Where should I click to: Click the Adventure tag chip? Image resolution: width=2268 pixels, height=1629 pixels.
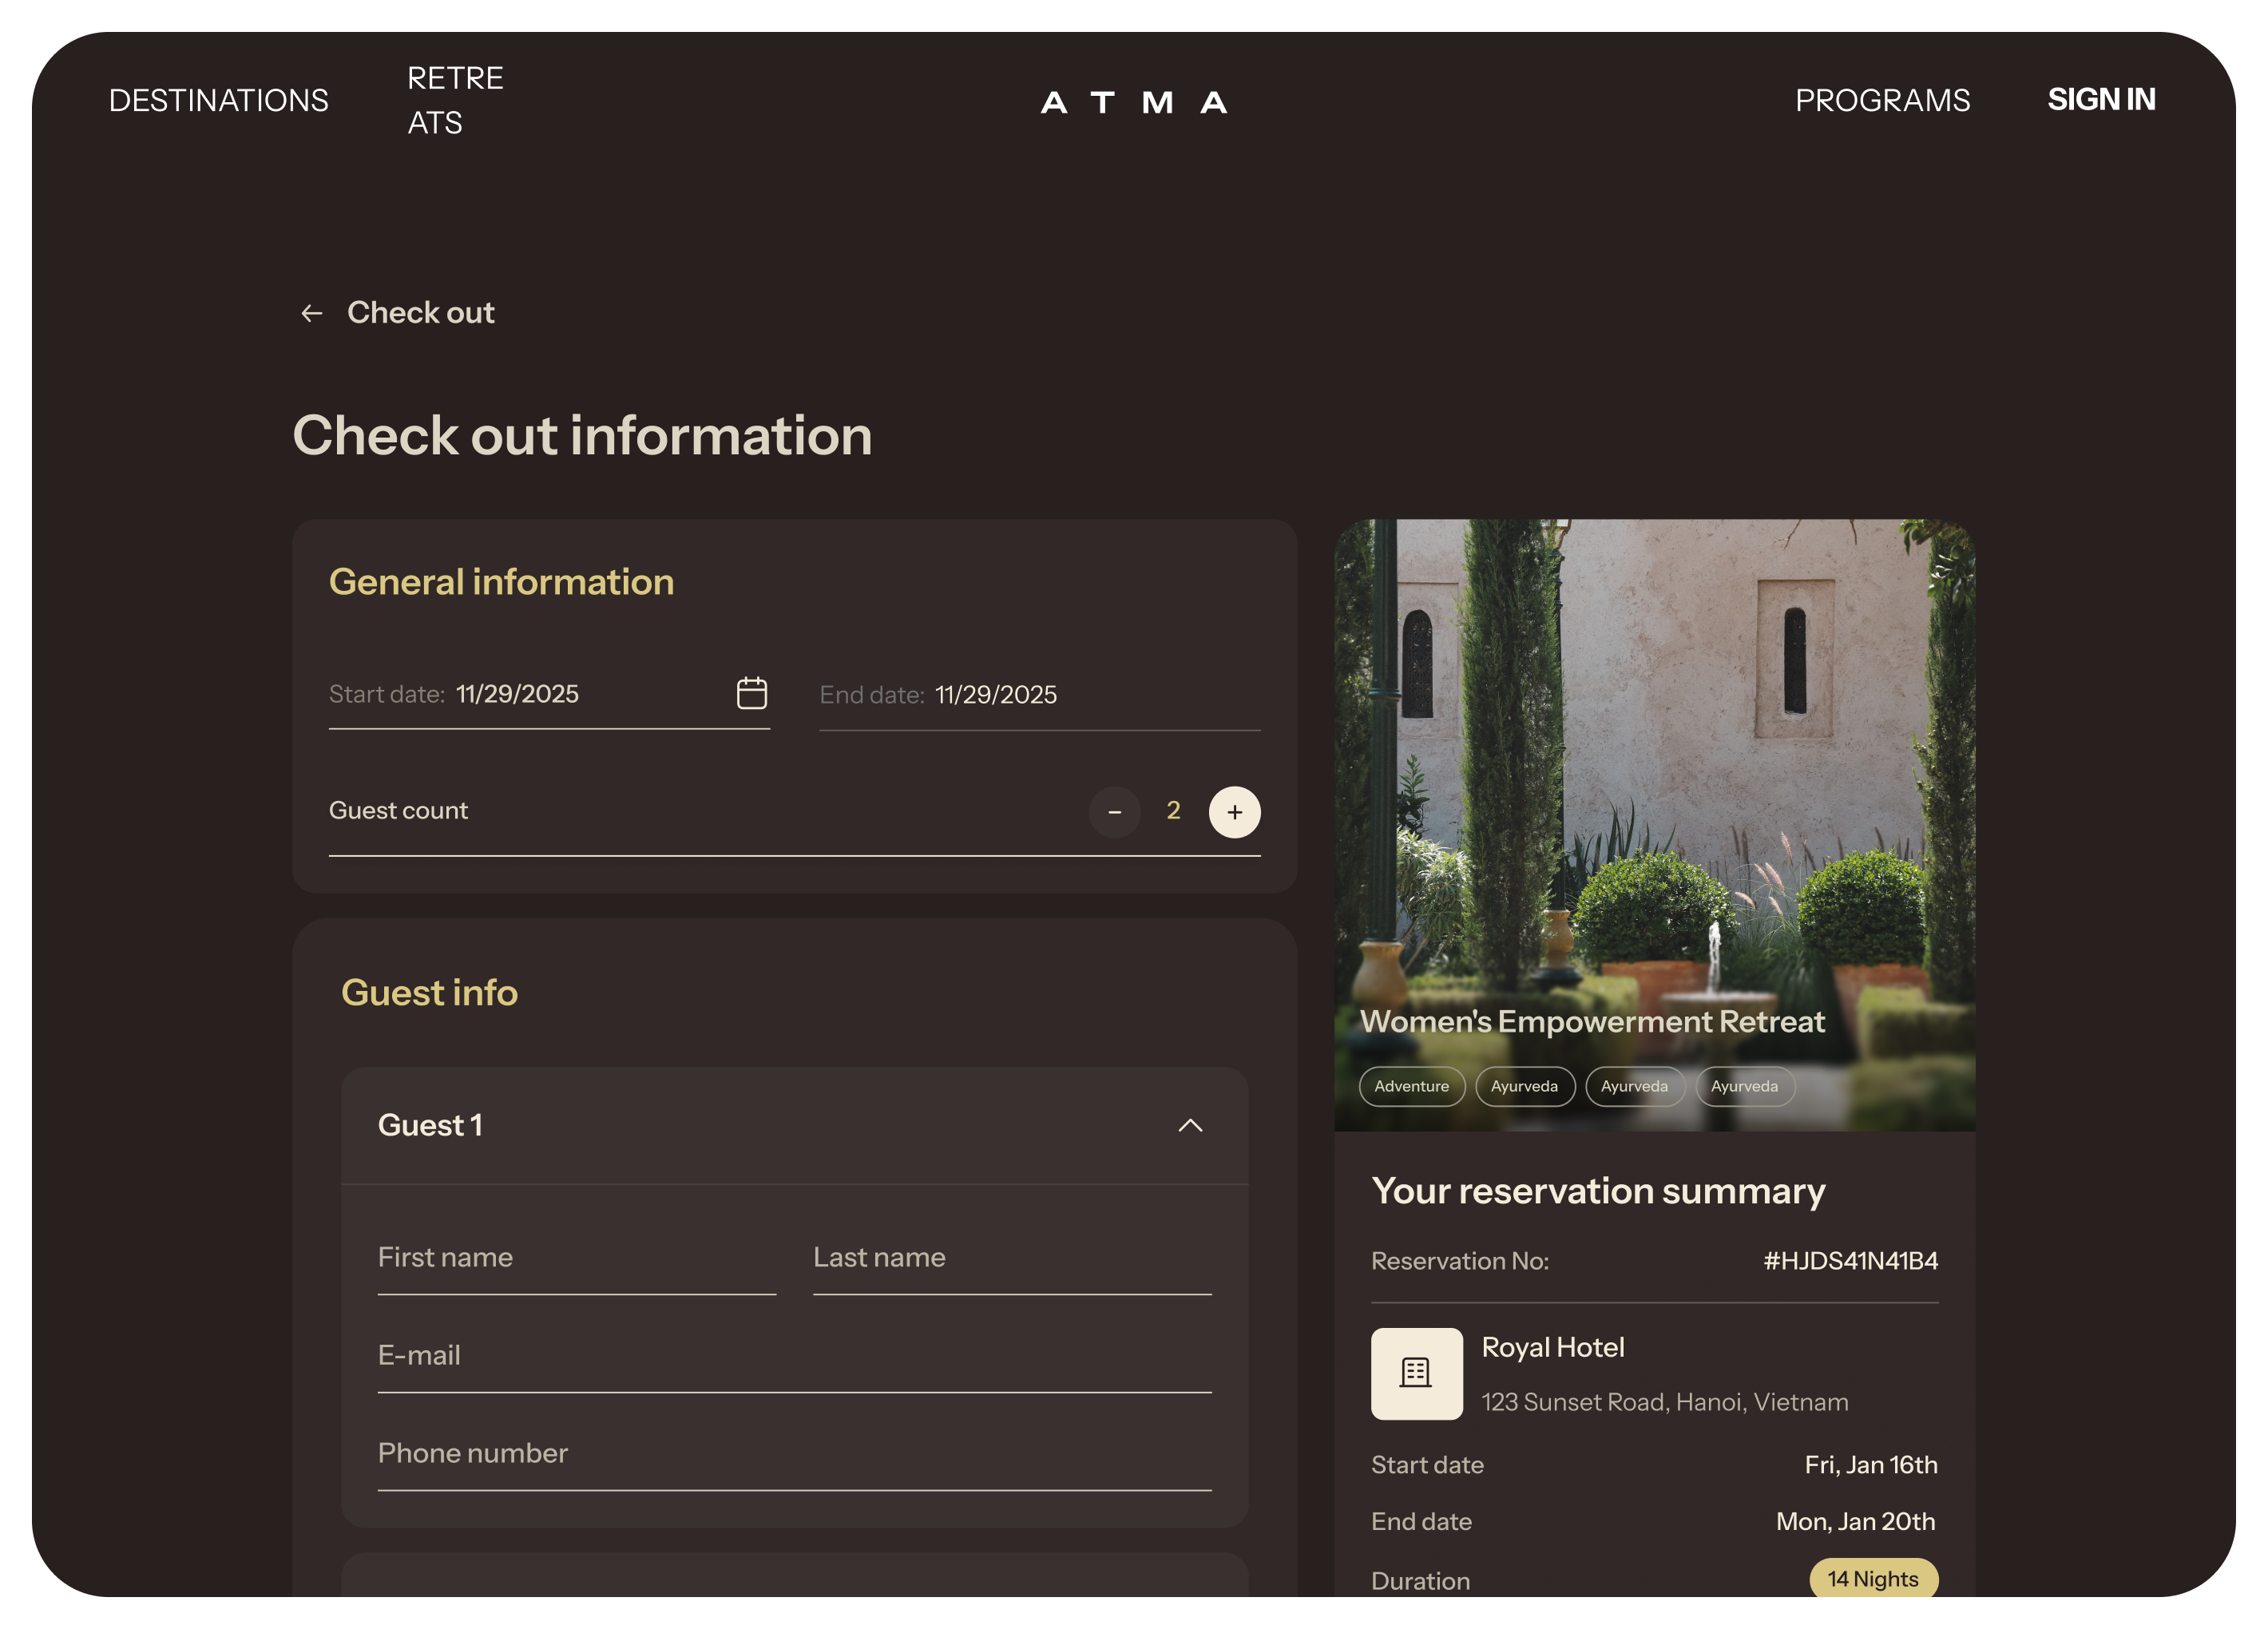[x=1411, y=1086]
